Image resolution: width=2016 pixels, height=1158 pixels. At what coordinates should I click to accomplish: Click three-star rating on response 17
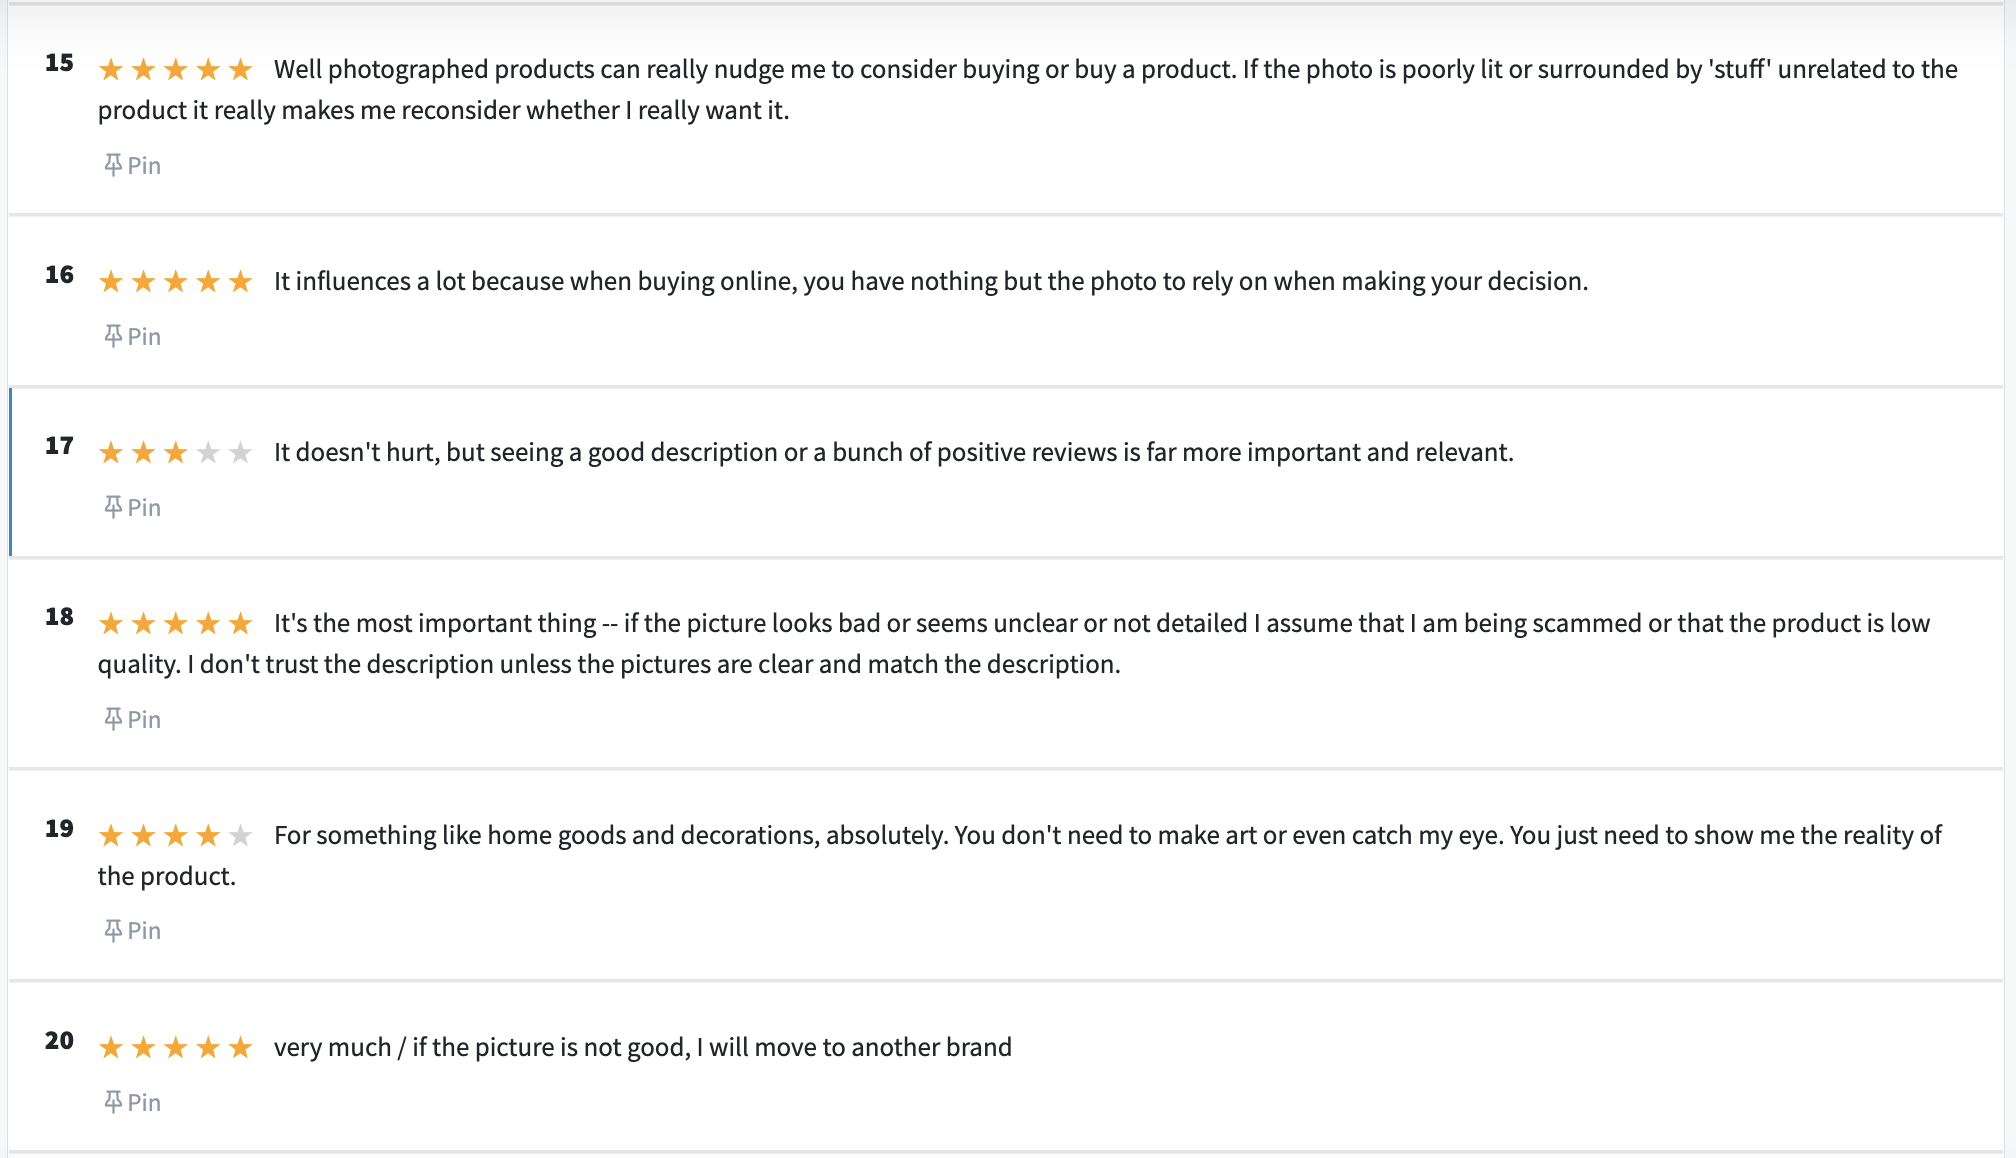point(175,452)
